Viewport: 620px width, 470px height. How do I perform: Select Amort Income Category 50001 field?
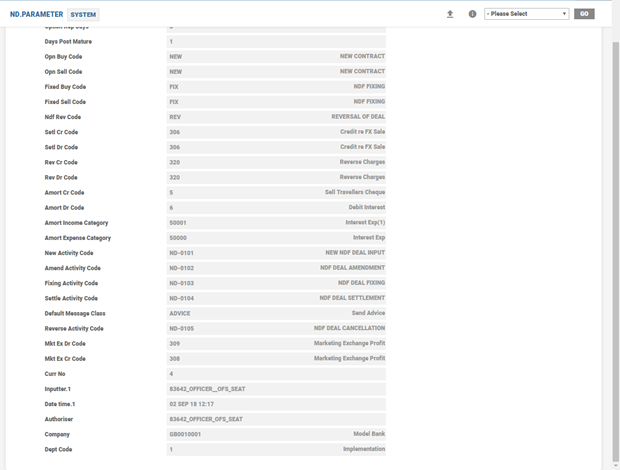[276, 223]
